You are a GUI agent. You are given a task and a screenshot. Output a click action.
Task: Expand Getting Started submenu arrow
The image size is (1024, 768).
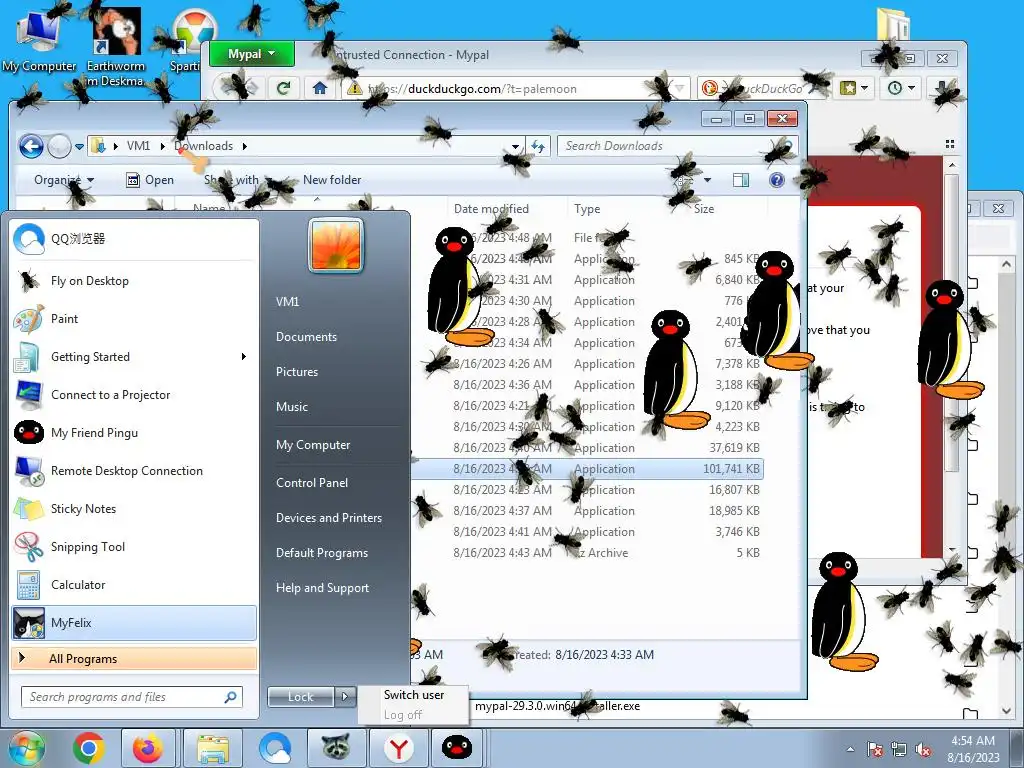[244, 357]
